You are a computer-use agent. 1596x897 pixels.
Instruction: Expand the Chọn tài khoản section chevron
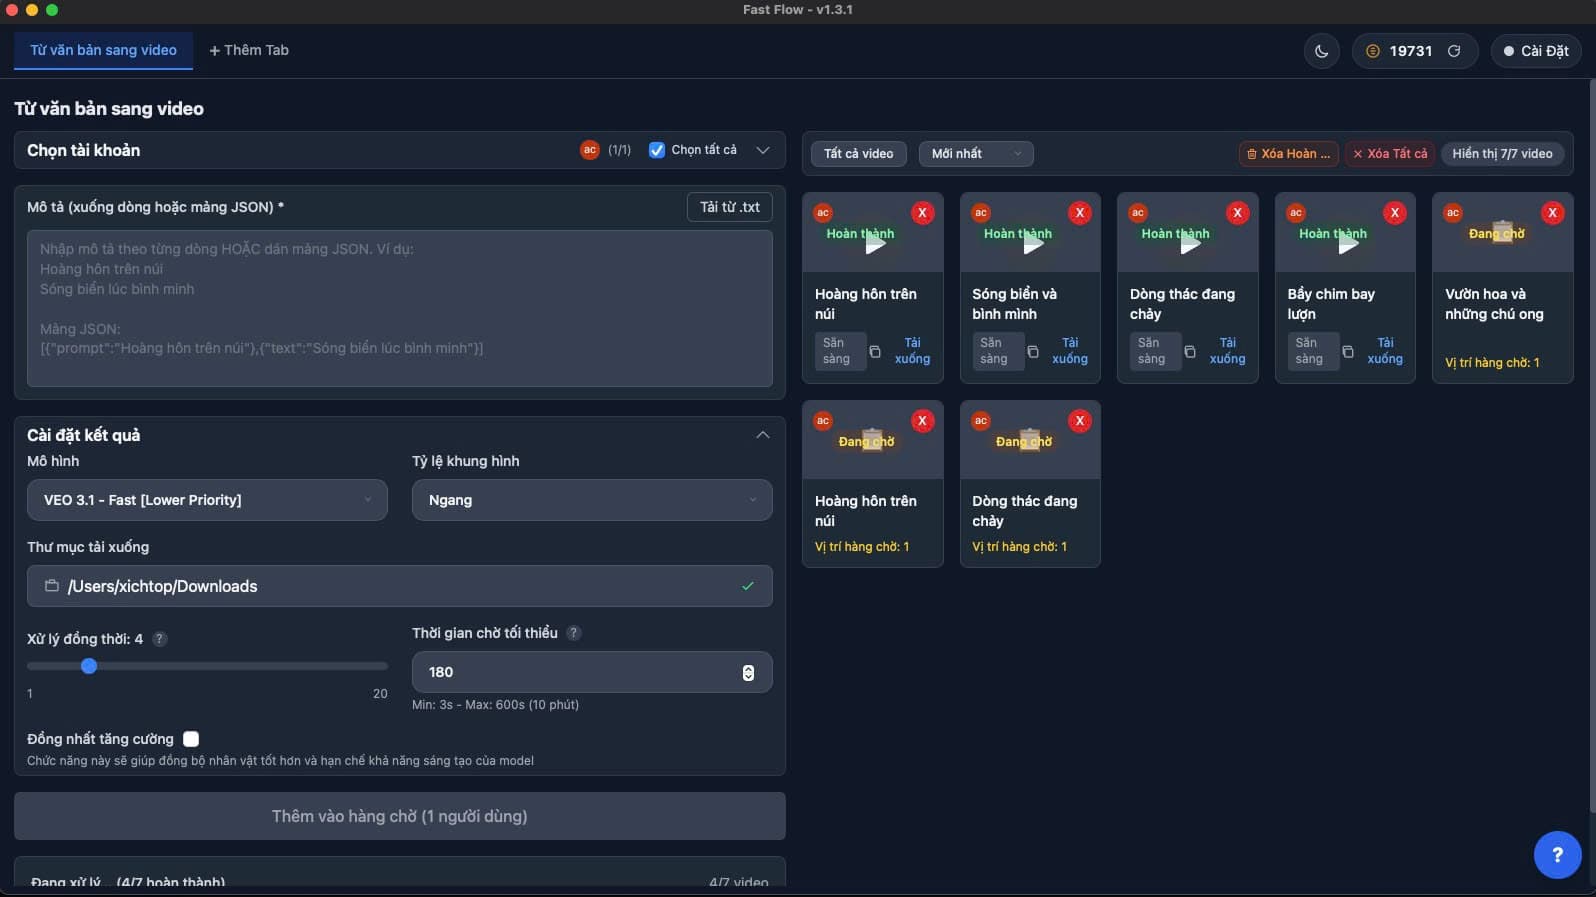[763, 150]
